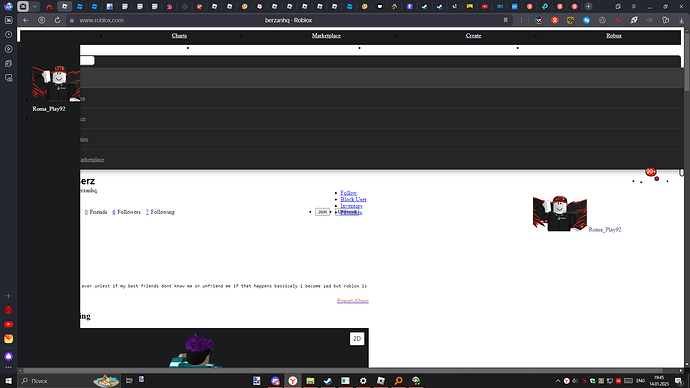This screenshot has width=690, height=388.
Task: Toggle the avatar view to 2D
Action: 357,339
